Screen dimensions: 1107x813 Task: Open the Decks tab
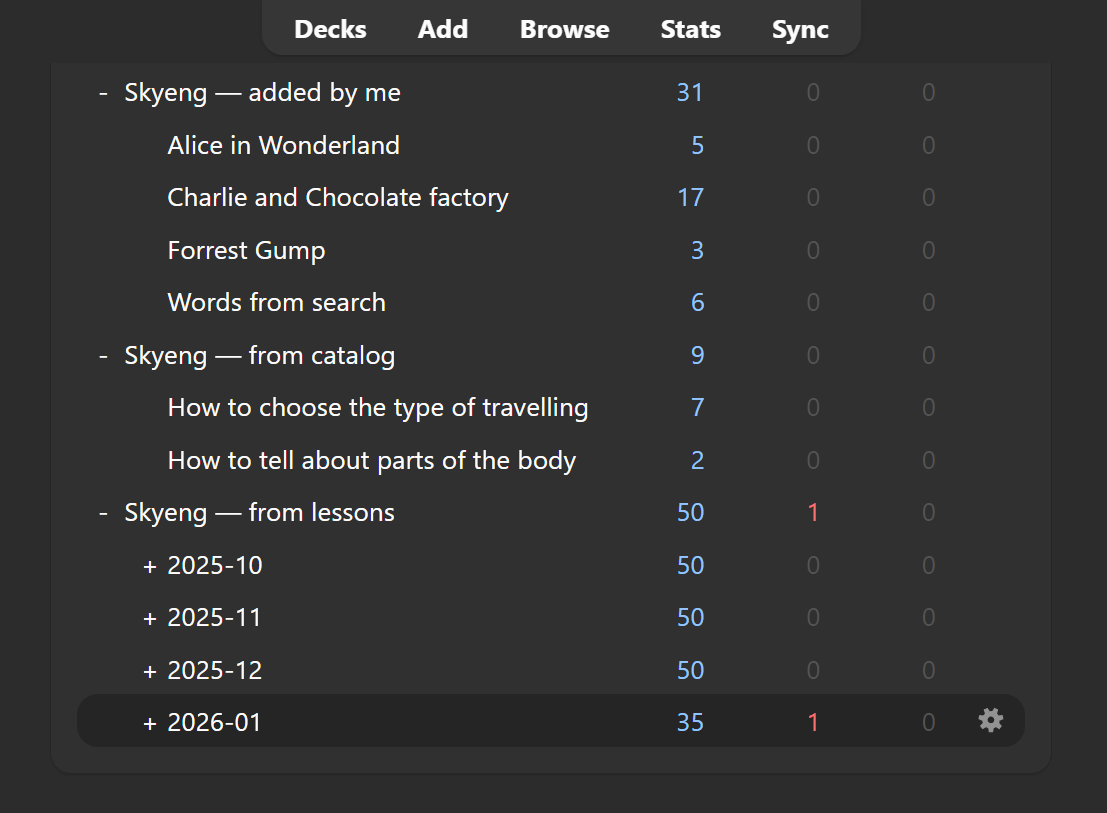330,29
